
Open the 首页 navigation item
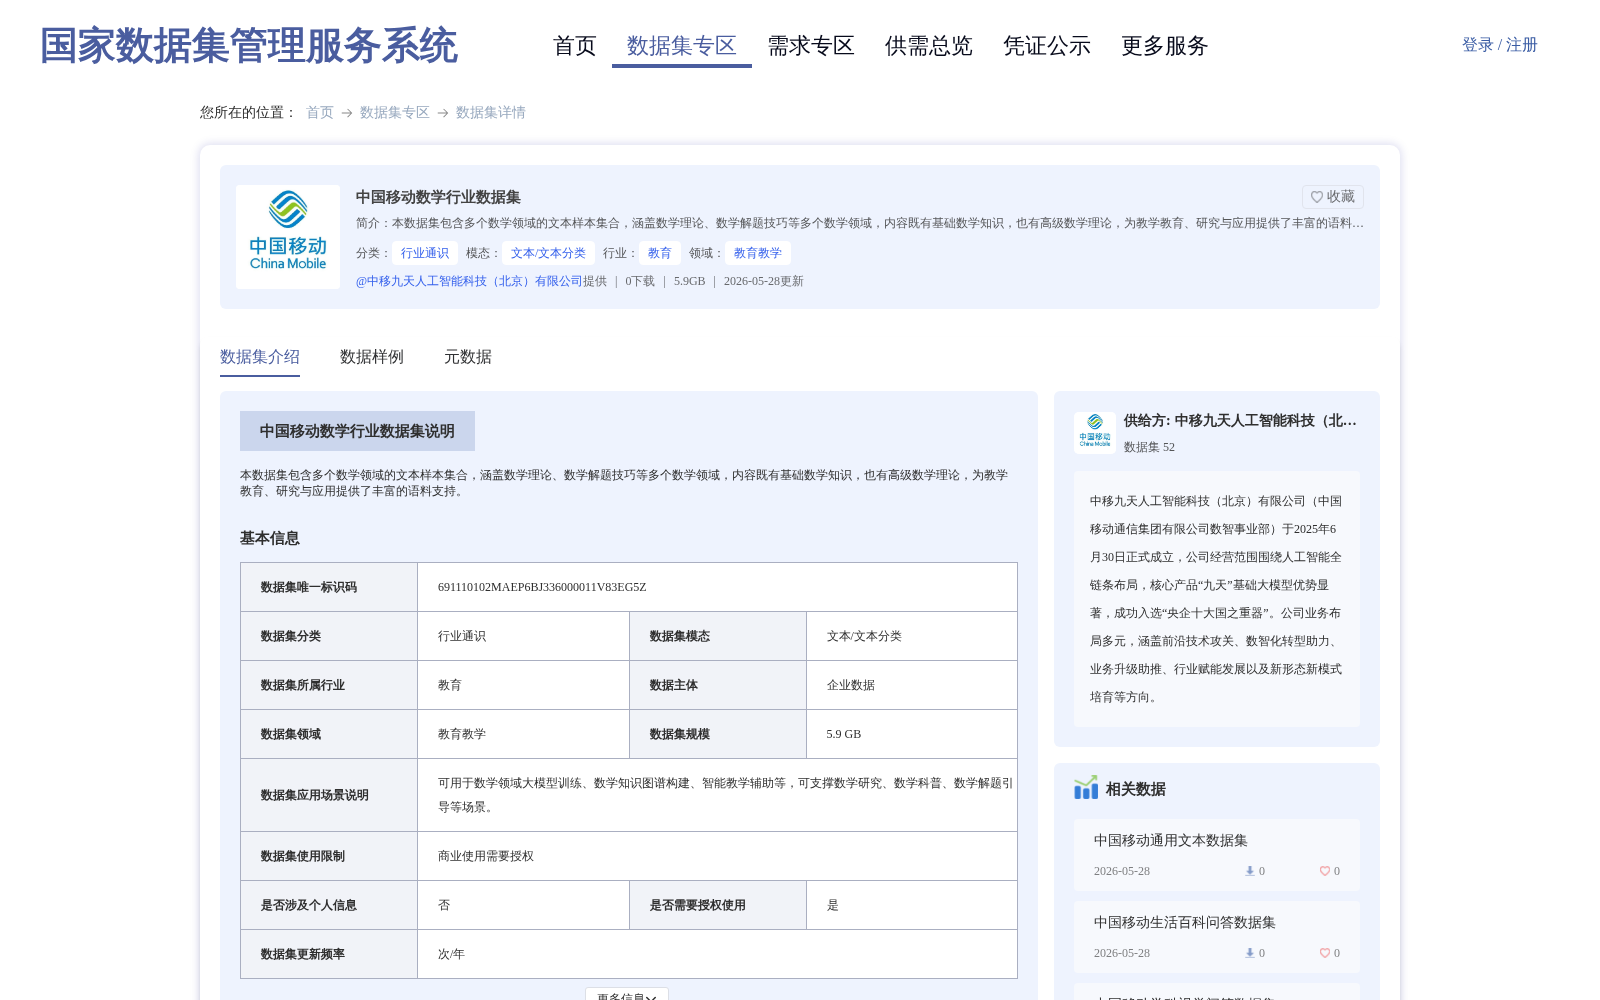(575, 46)
